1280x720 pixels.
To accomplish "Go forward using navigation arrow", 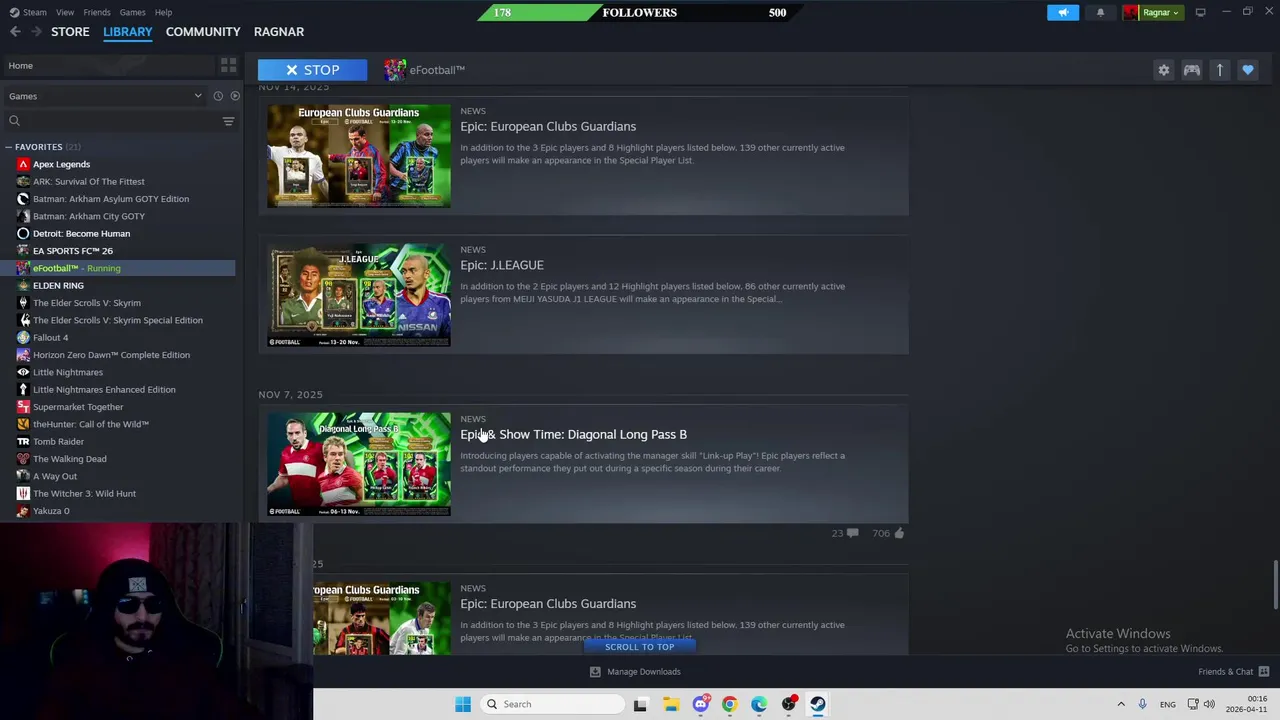I will [x=36, y=32].
